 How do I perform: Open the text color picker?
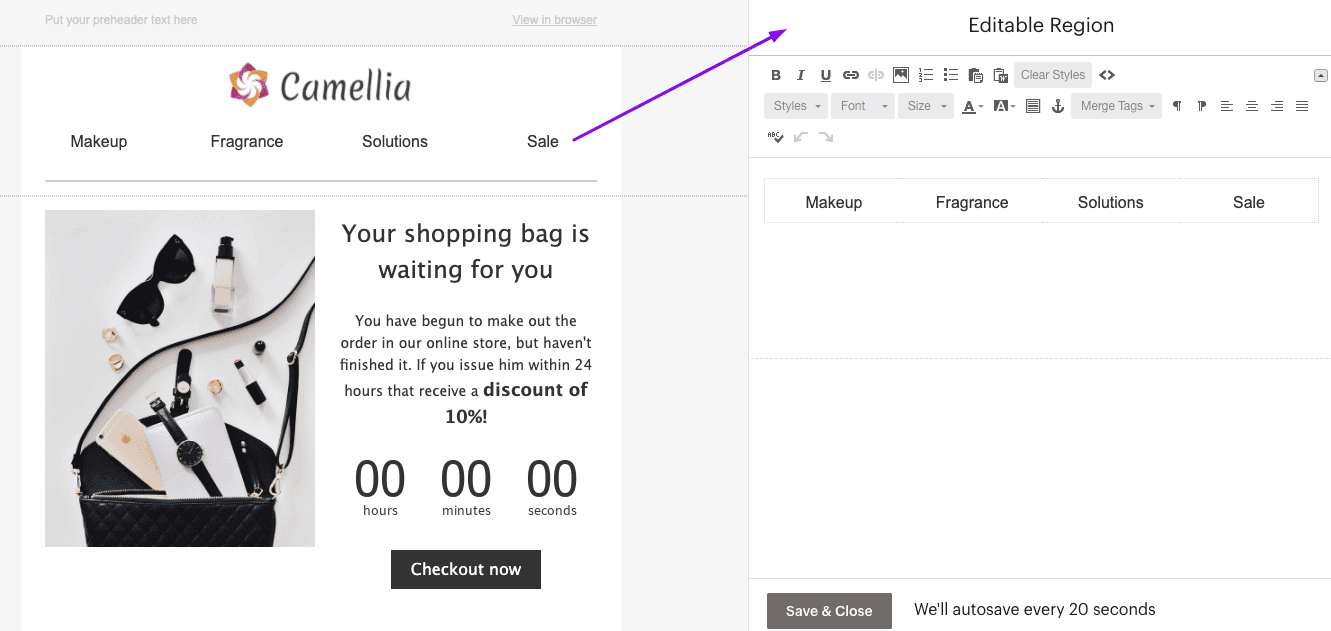click(x=971, y=105)
